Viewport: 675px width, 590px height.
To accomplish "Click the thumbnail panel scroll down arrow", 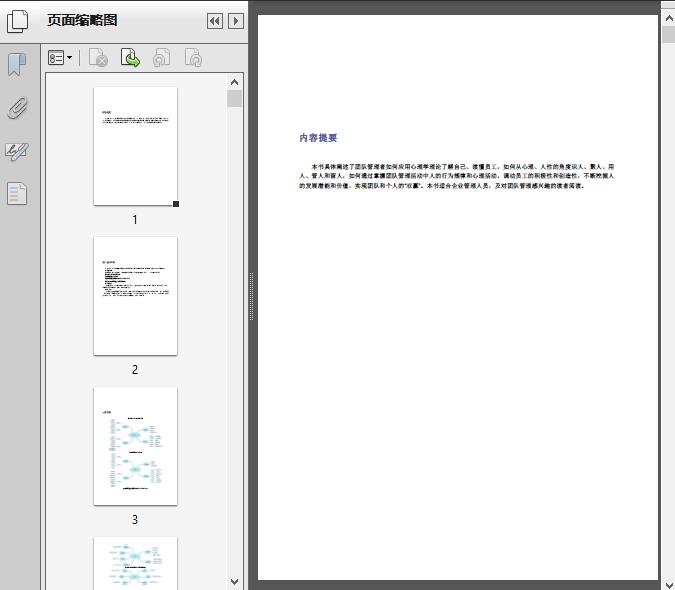I will click(x=235, y=582).
